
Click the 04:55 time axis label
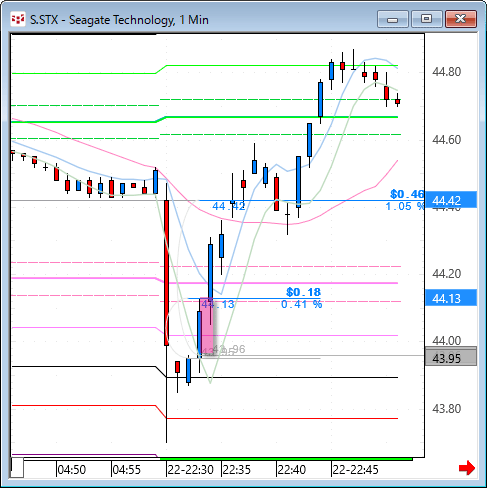127,469
